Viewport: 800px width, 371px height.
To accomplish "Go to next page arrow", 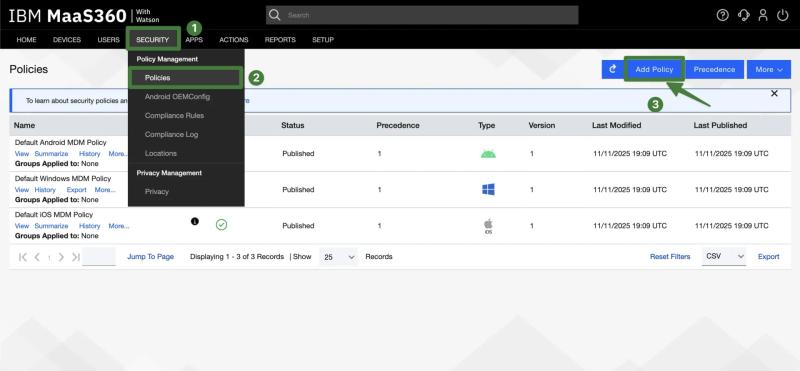I will coord(61,257).
